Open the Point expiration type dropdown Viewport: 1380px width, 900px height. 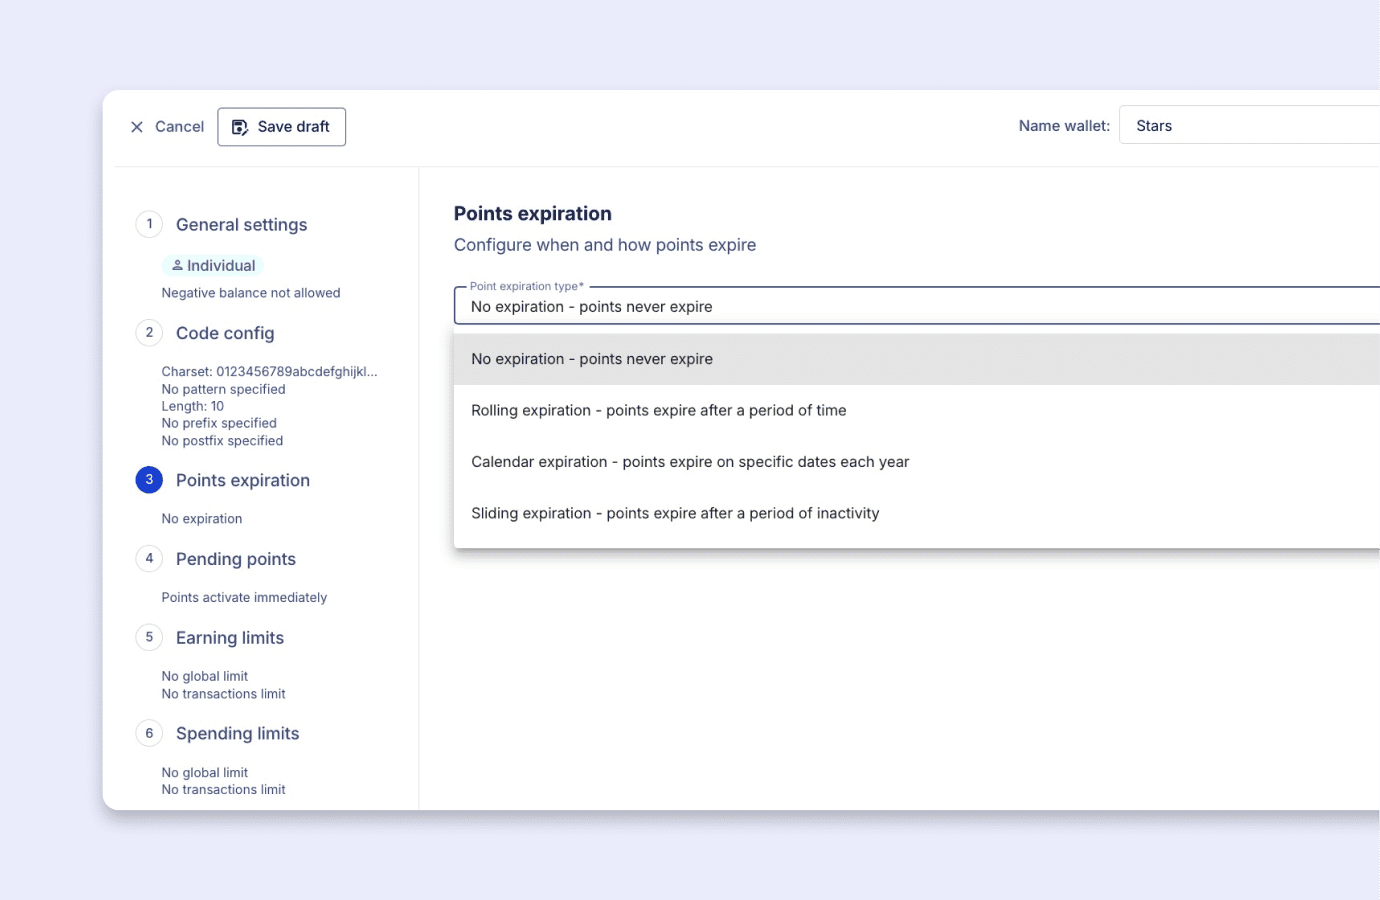[x=917, y=306]
